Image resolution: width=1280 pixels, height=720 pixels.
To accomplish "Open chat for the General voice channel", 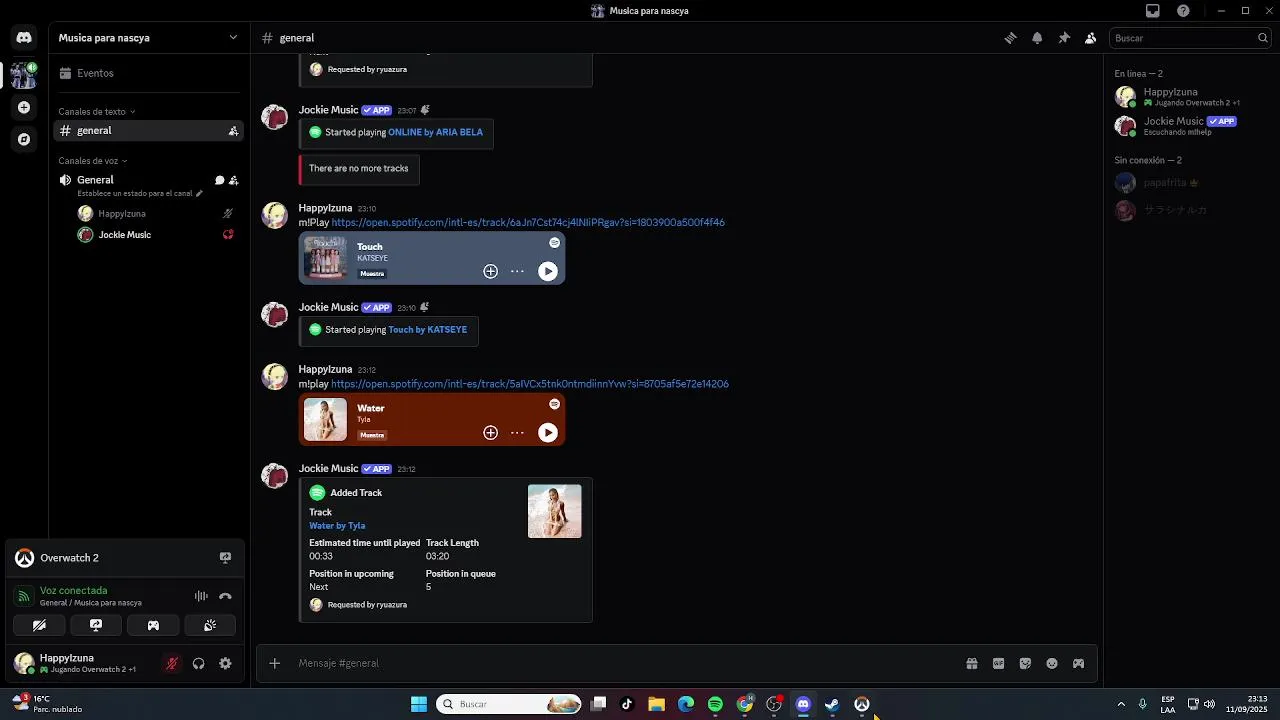I will [219, 180].
